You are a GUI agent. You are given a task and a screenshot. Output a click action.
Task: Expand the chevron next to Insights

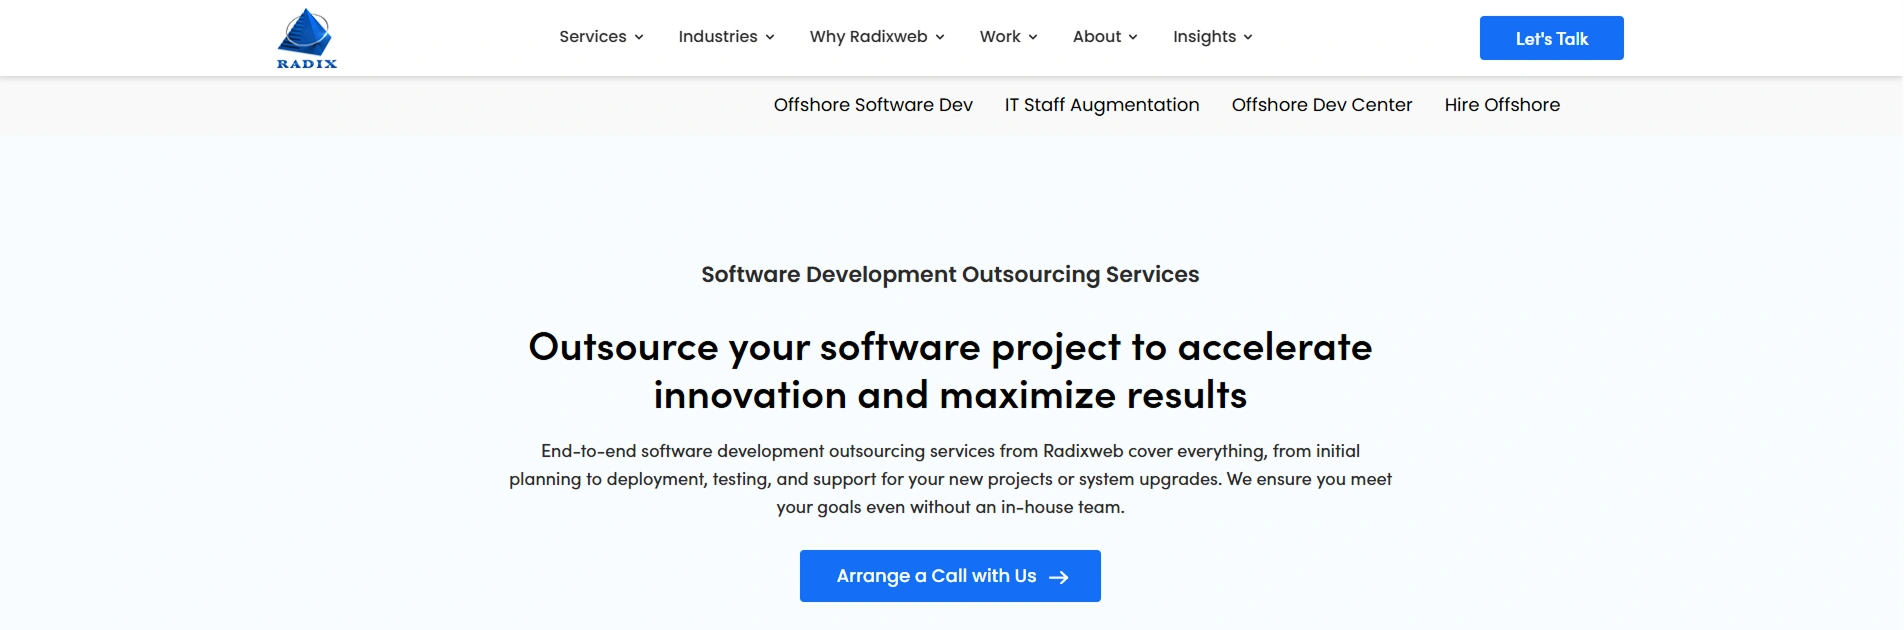pyautogui.click(x=1248, y=37)
